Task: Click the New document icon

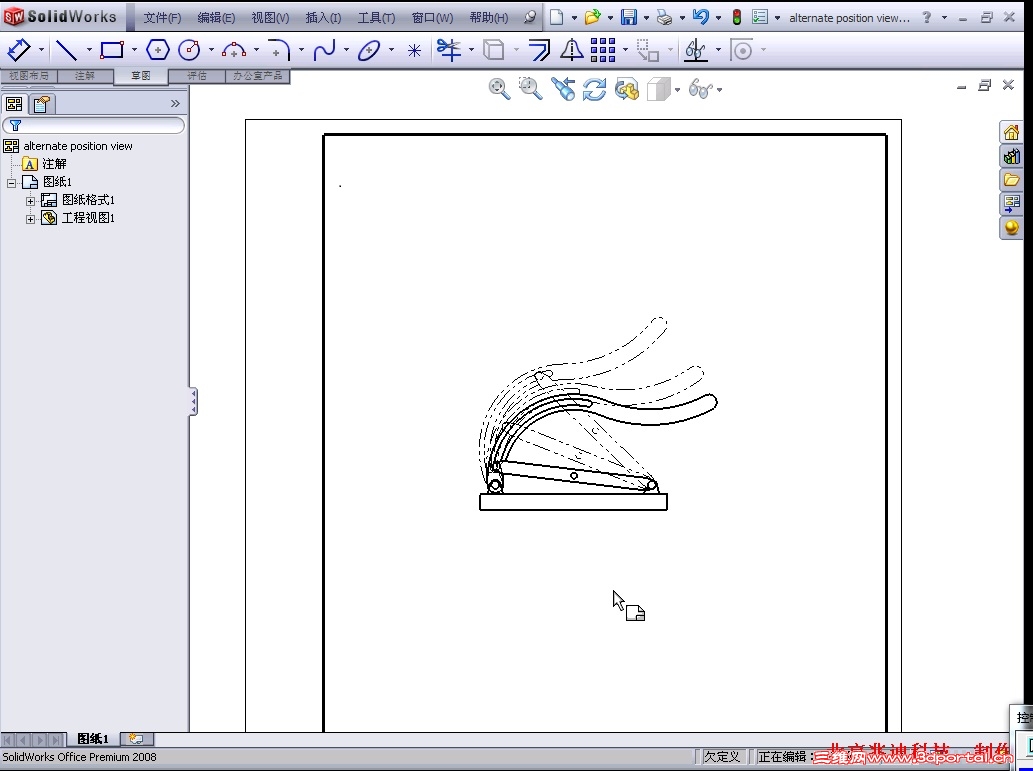Action: coord(557,17)
